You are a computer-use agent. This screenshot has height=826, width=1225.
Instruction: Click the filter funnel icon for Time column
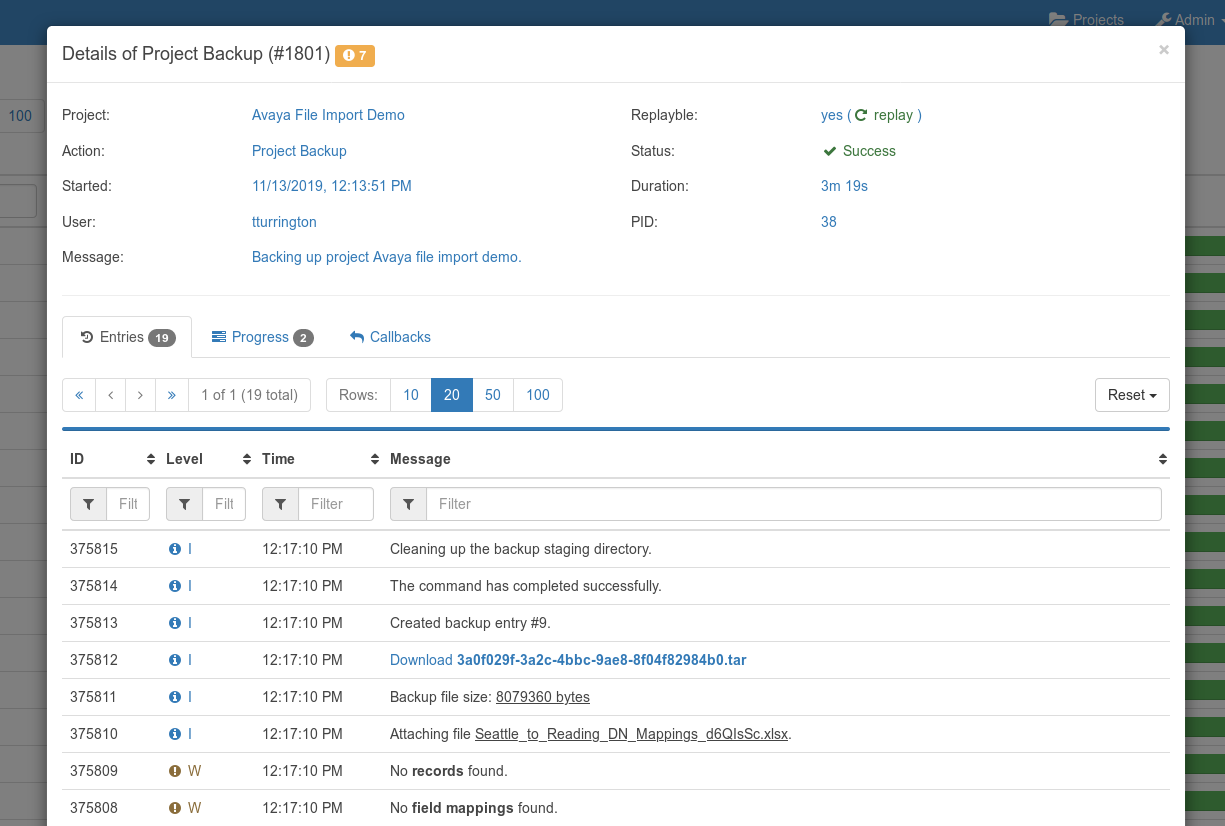(280, 504)
